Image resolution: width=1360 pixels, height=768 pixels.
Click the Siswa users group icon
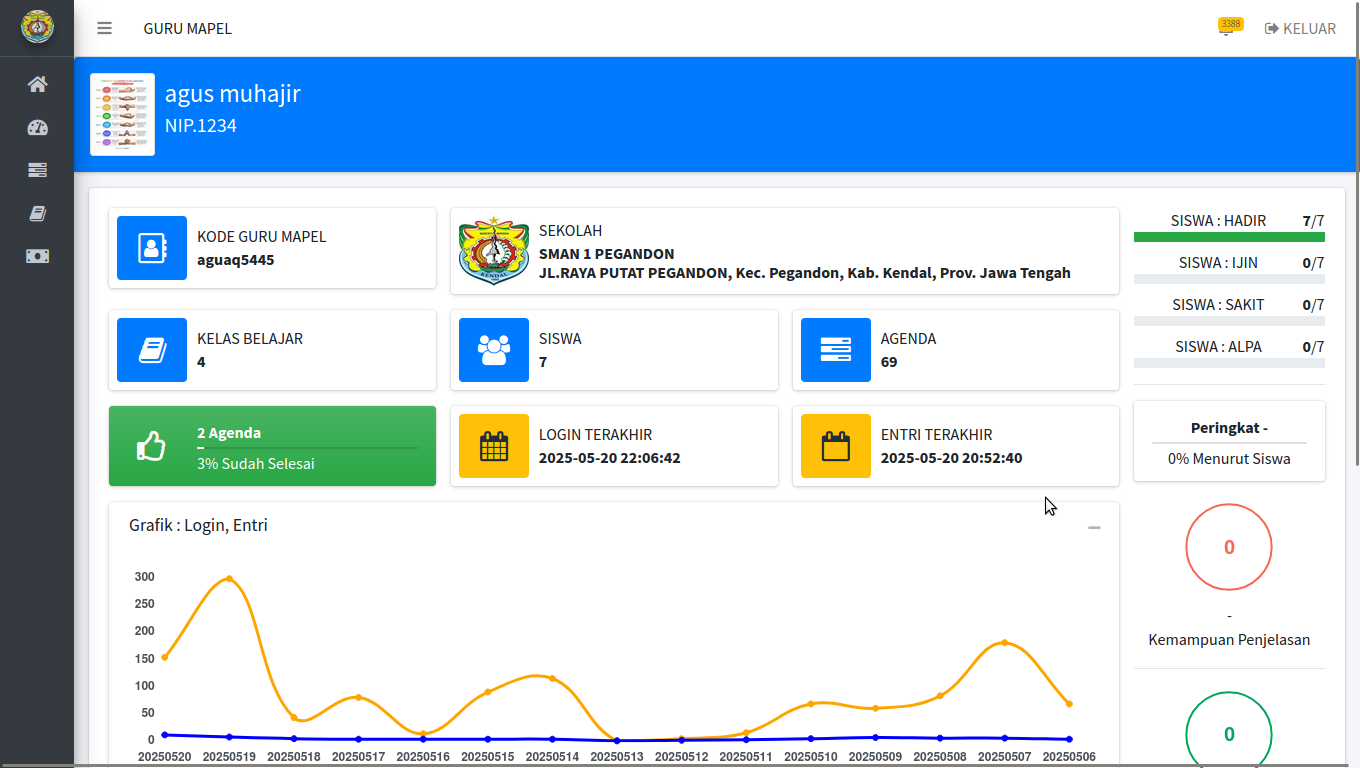point(494,350)
